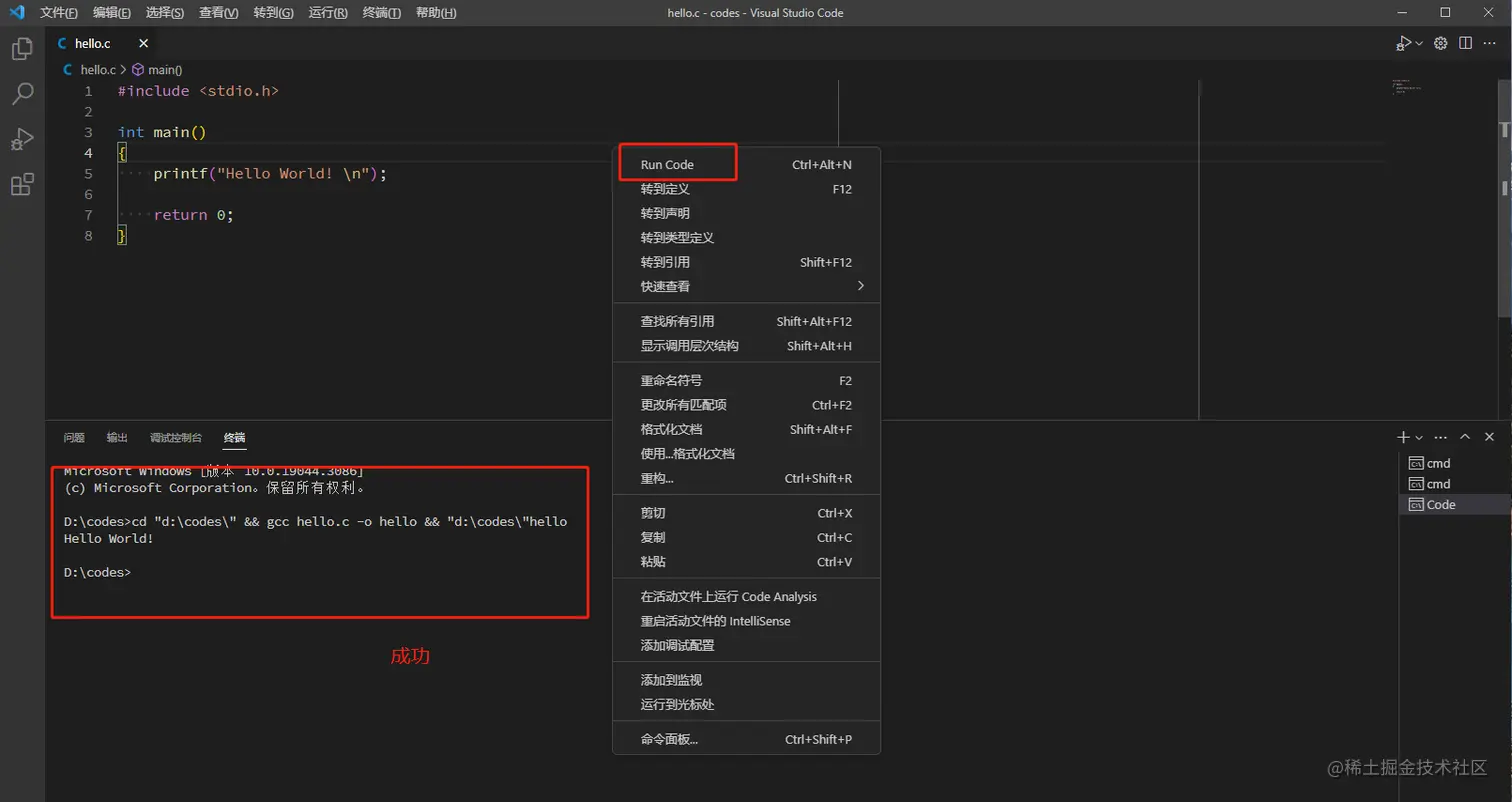The image size is (1512, 802).
Task: Open the 终端(T) menu
Action: coord(381,13)
